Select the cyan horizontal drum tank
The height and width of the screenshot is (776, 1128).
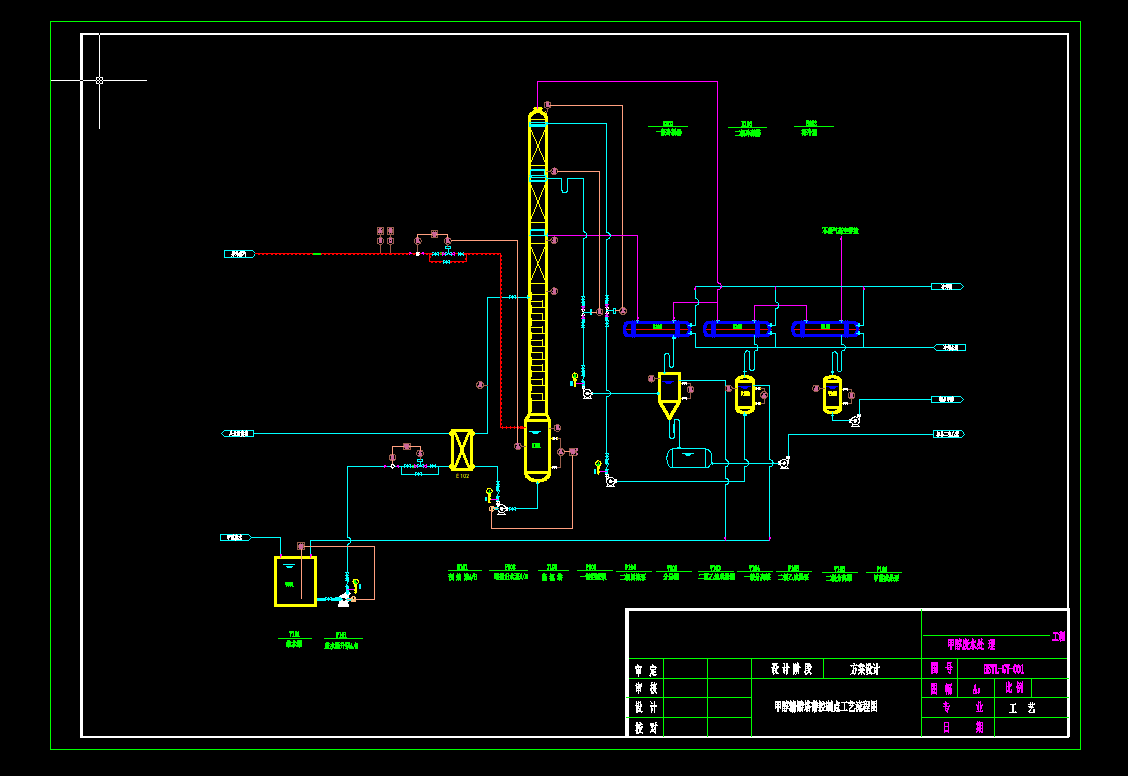pos(689,457)
